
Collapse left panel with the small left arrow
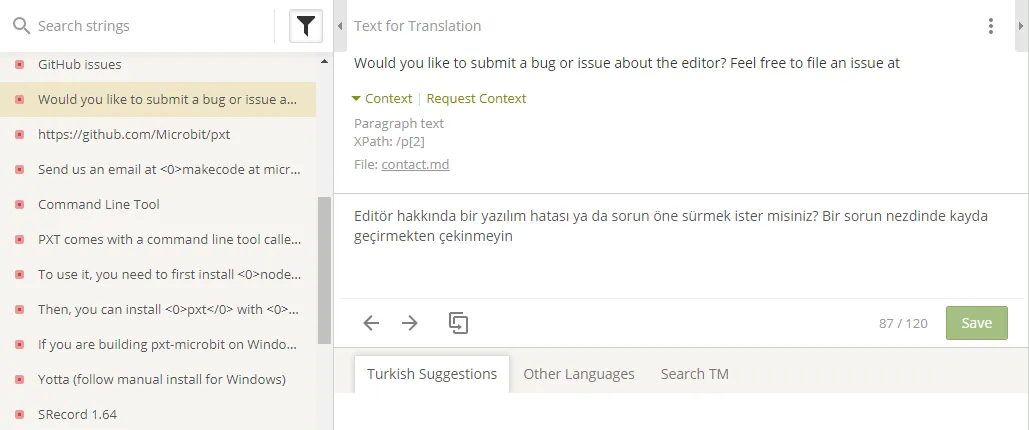point(340,26)
